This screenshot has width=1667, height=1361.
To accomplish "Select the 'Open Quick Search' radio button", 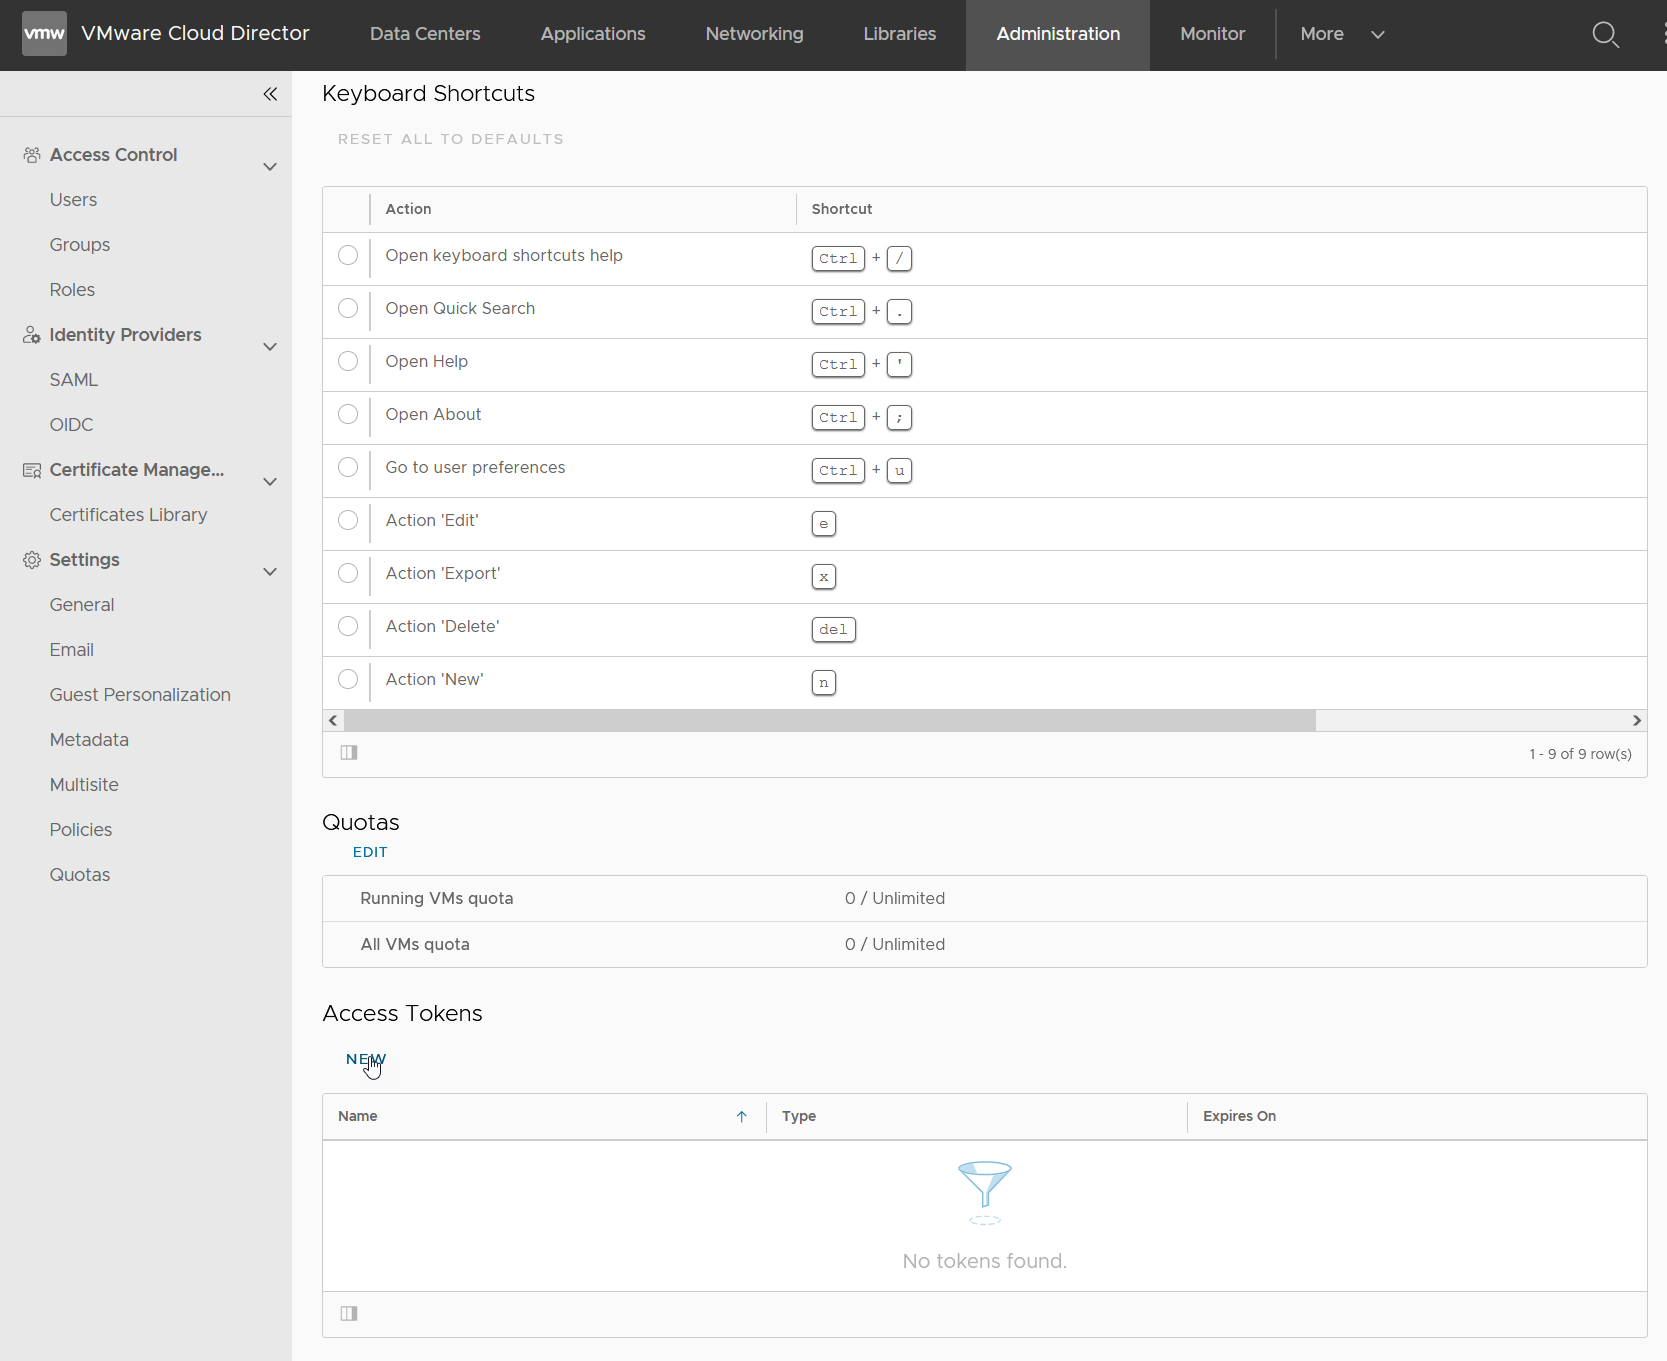I will coord(348,309).
